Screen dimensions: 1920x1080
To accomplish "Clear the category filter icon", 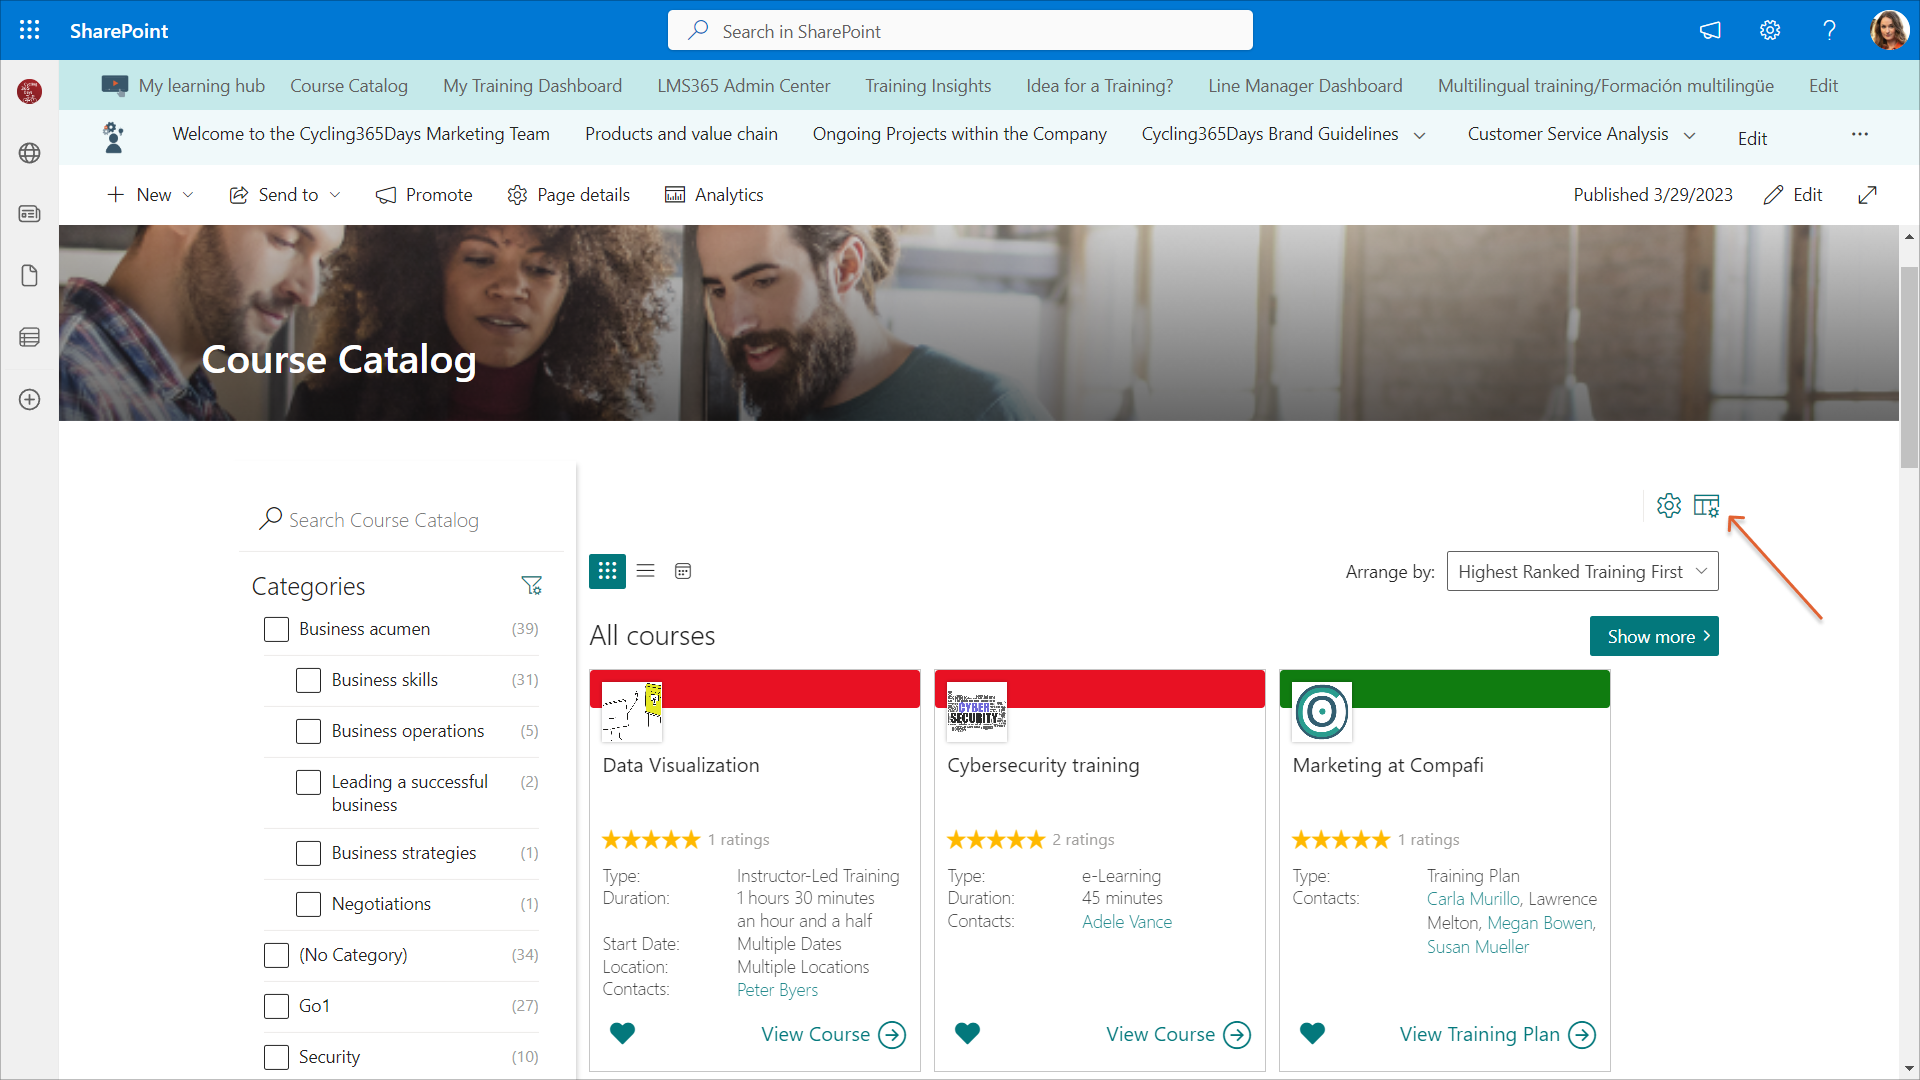I will [531, 586].
